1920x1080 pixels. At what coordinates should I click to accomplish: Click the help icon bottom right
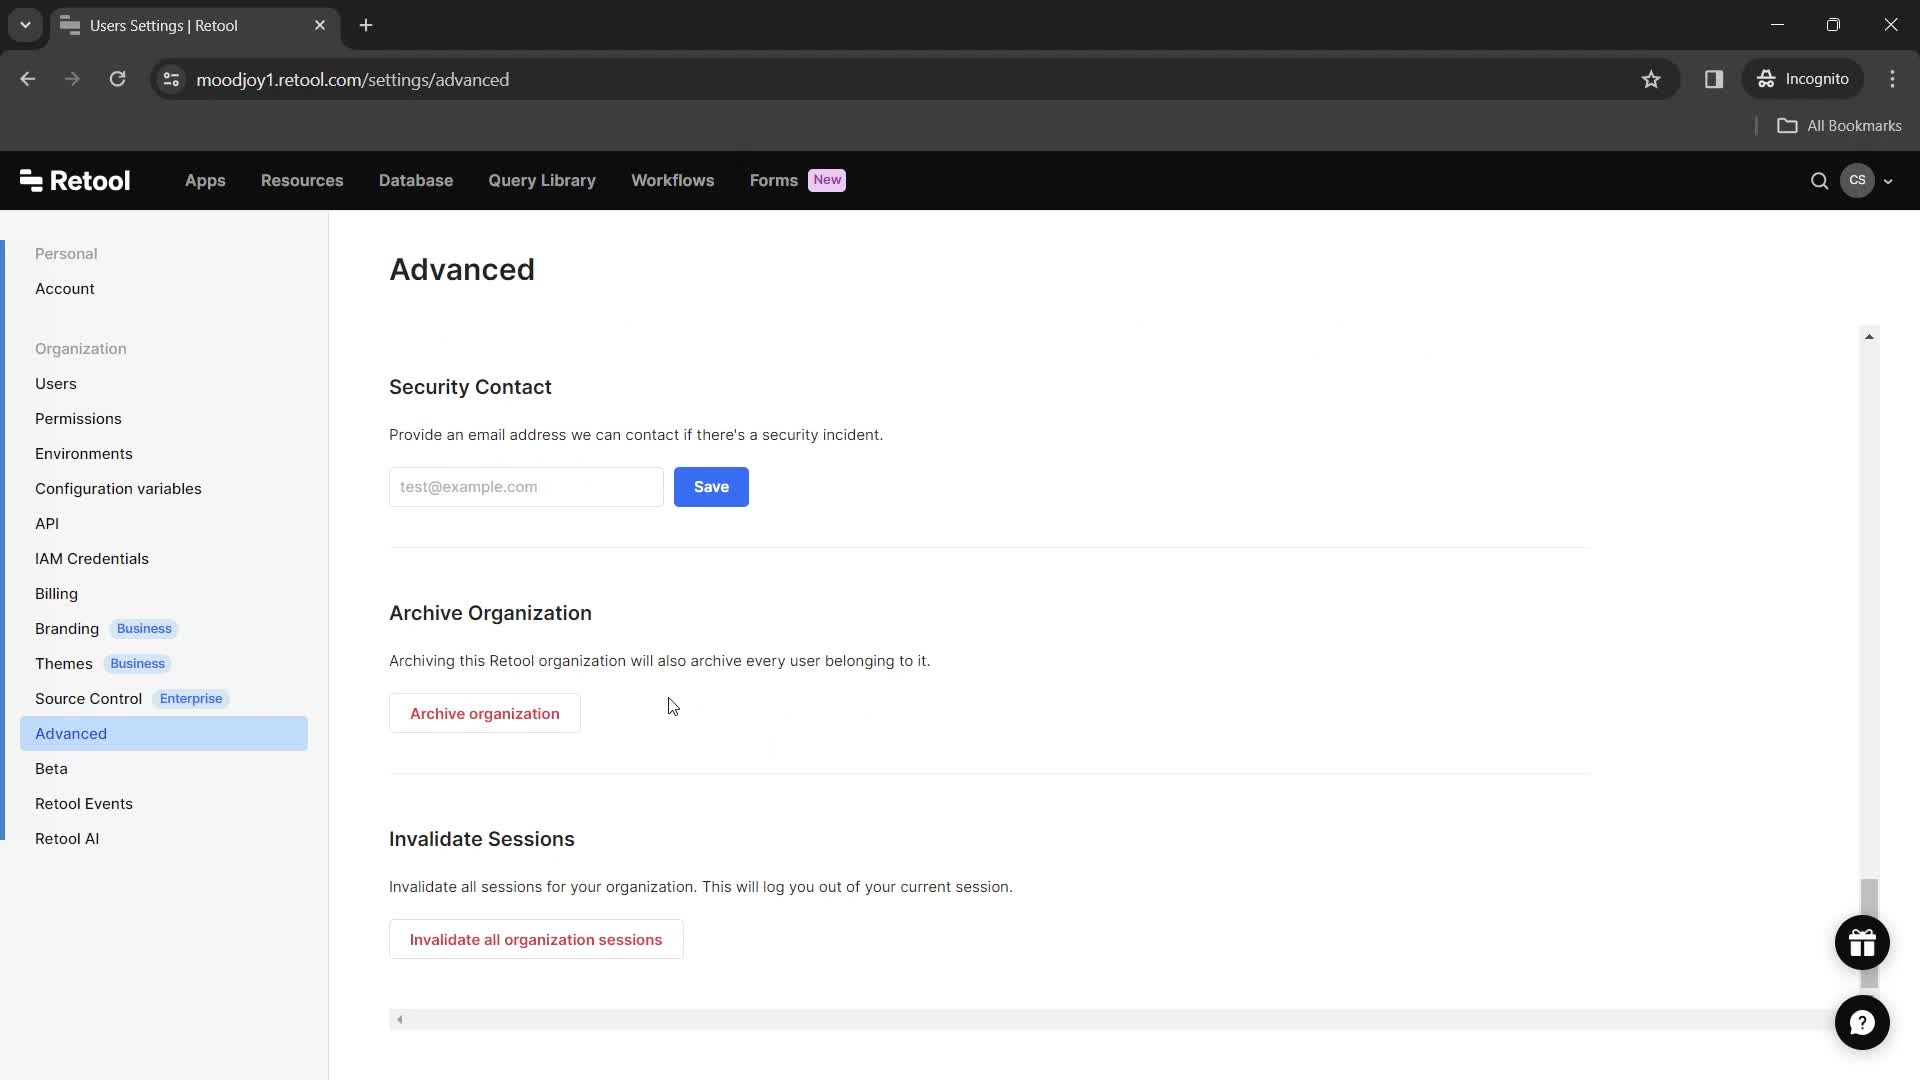click(x=1862, y=1022)
